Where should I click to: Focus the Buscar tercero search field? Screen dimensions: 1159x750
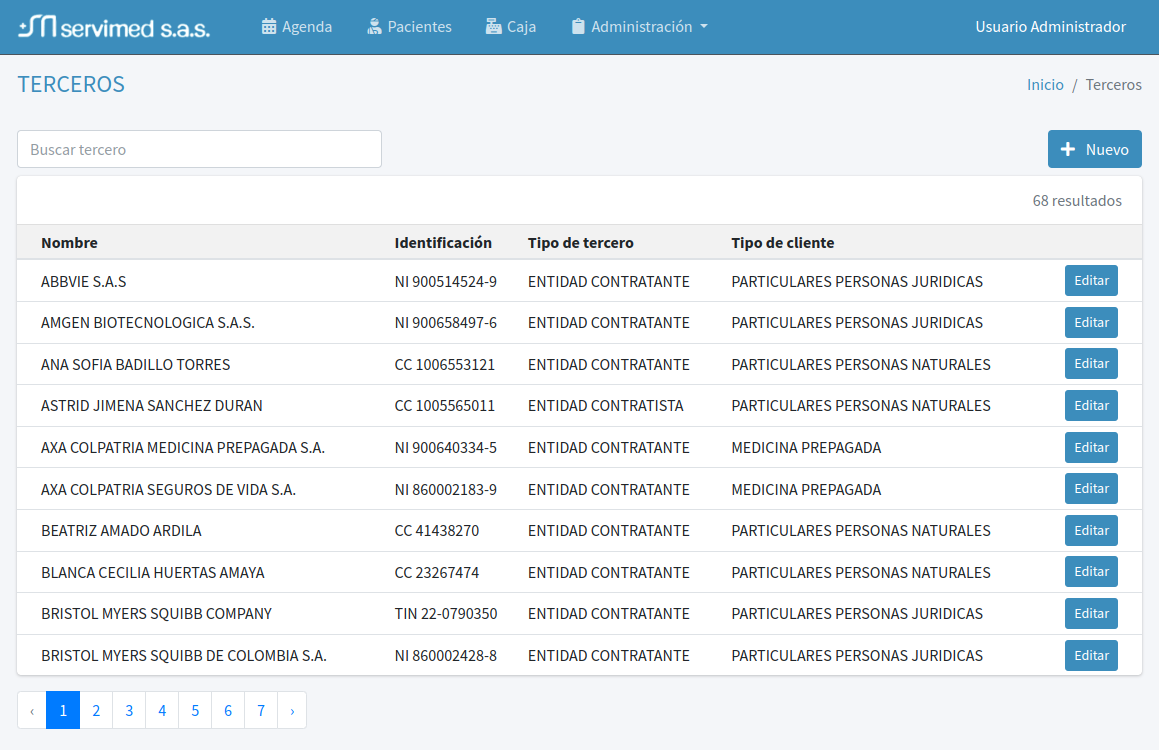point(199,149)
